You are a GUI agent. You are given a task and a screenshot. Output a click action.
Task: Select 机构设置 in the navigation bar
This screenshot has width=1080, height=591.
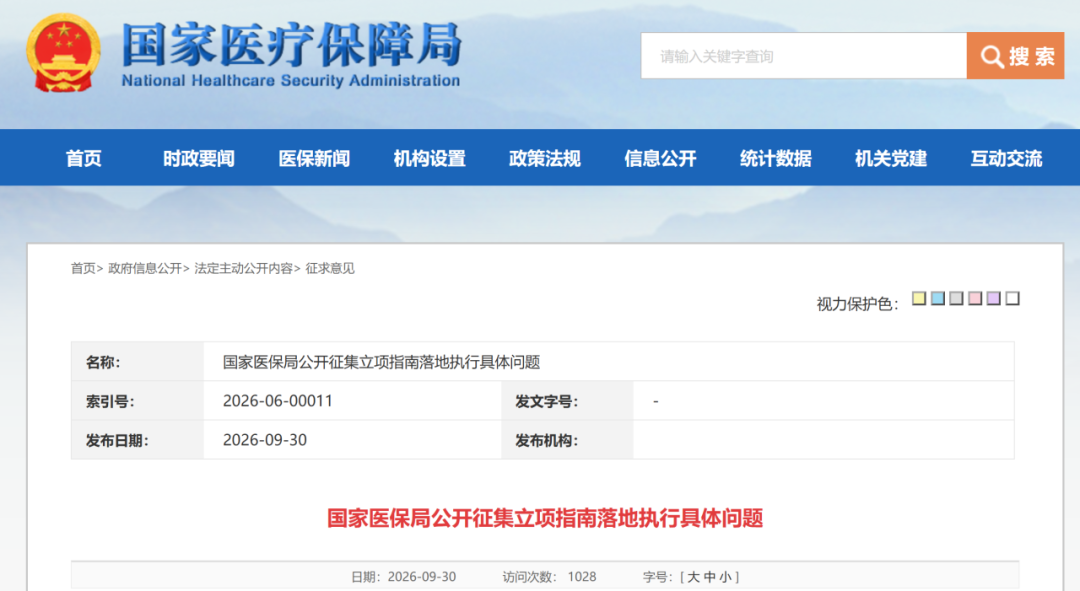point(429,158)
